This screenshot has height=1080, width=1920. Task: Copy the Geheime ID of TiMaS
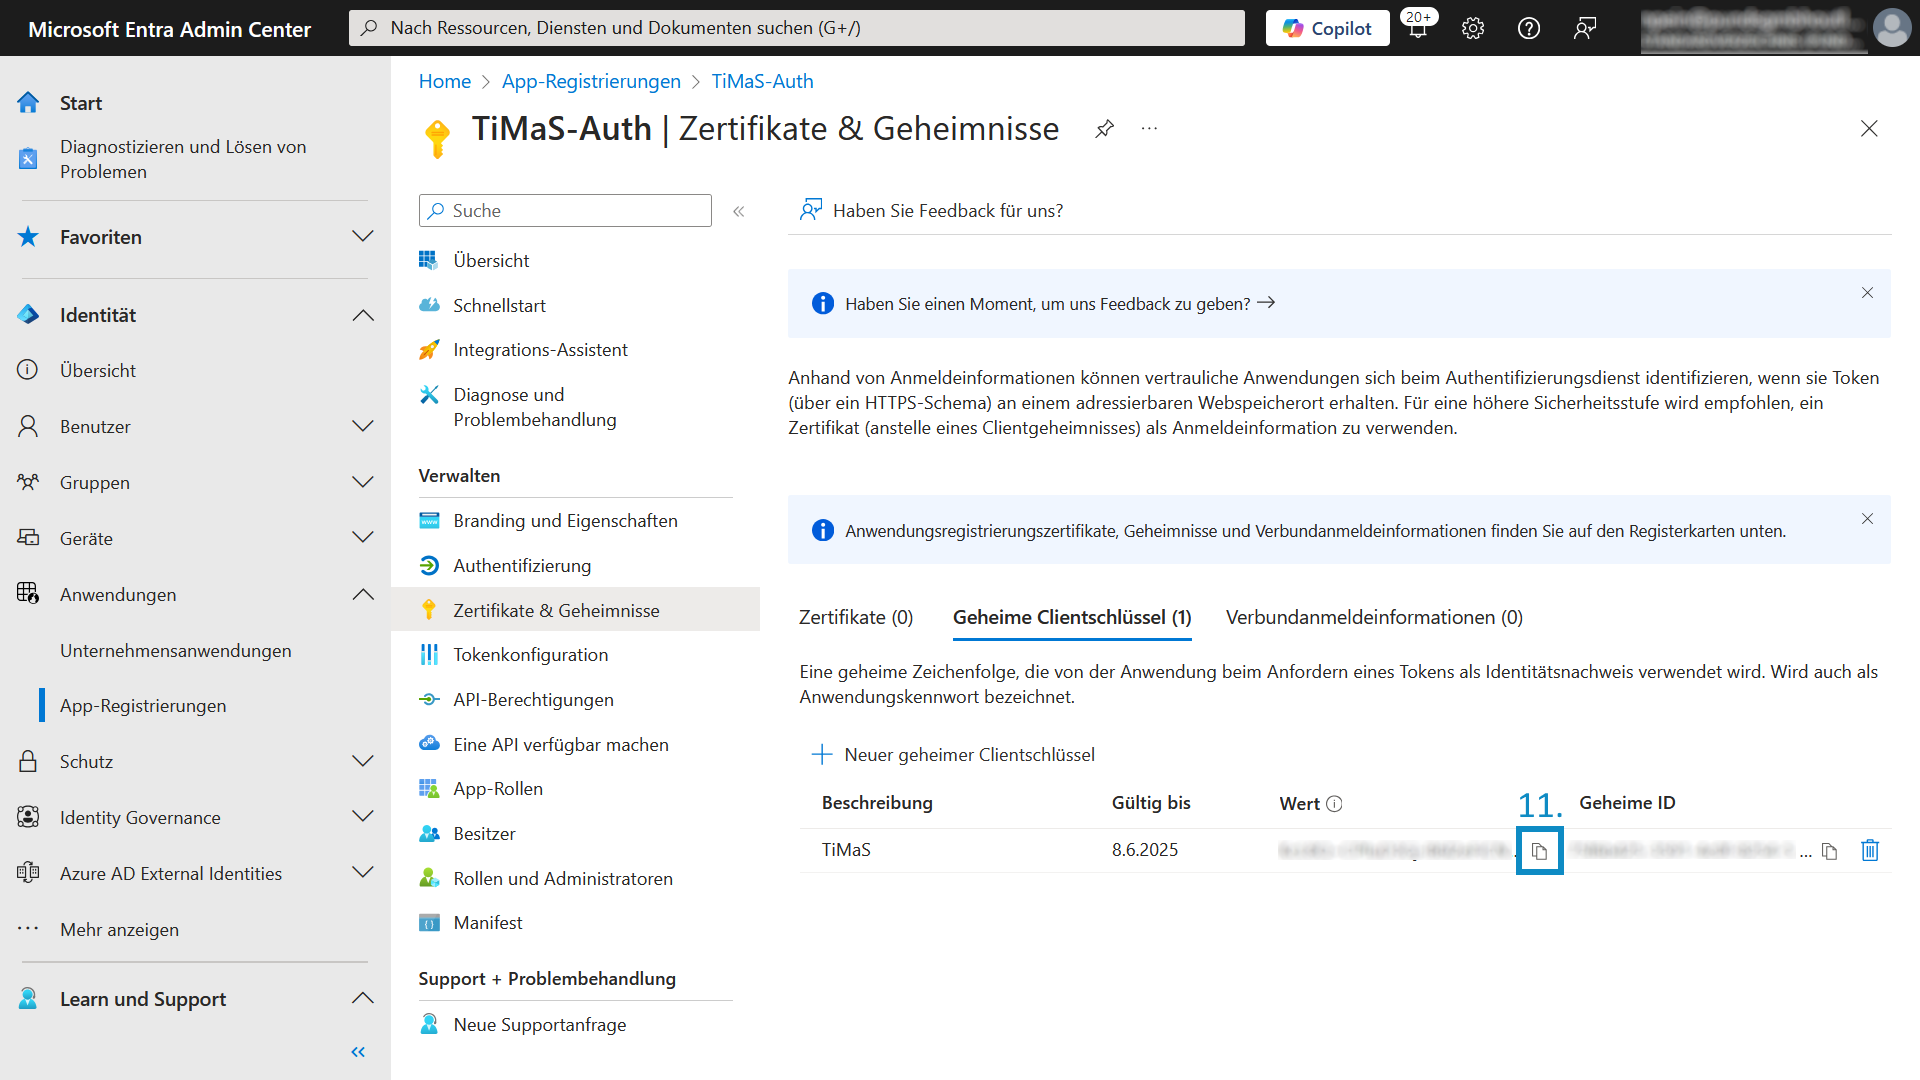[x=1829, y=851]
